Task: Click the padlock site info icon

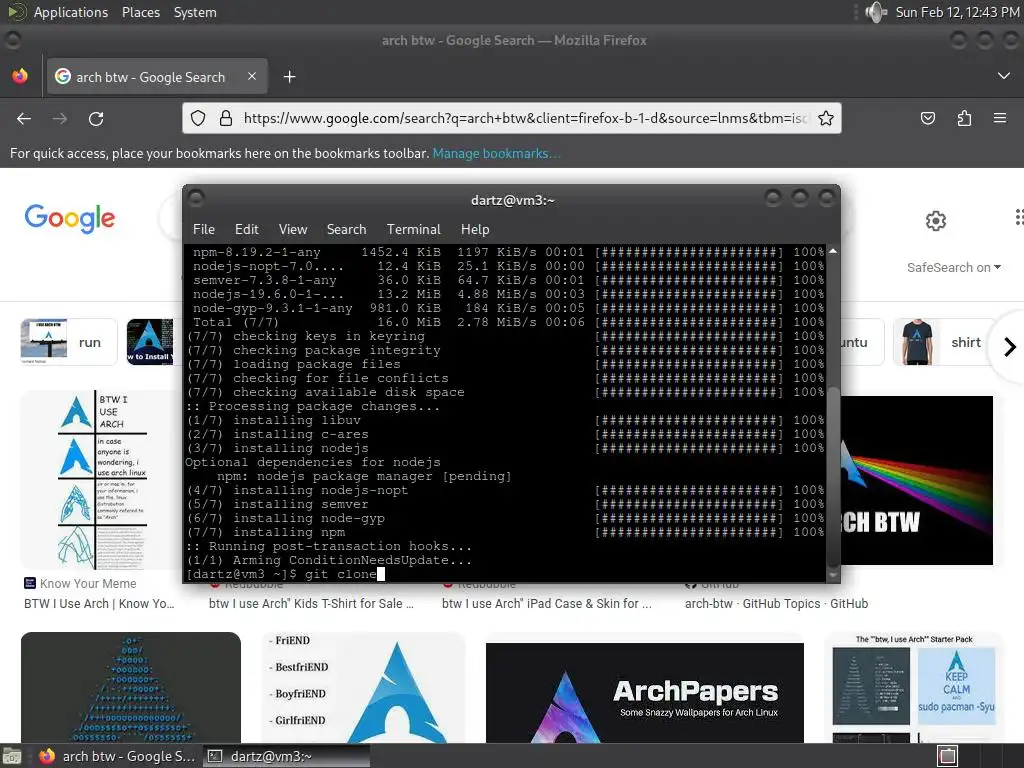Action: pos(226,118)
